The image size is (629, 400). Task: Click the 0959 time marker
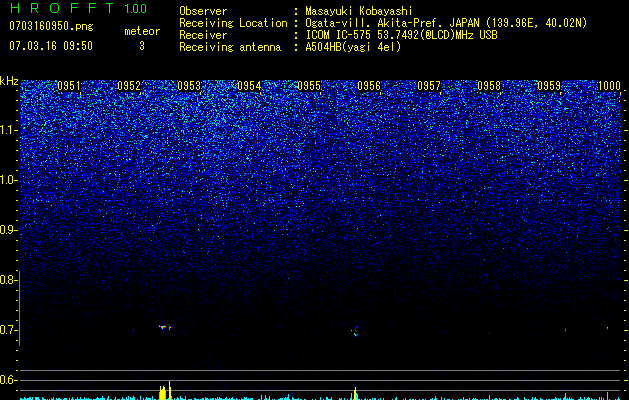coord(549,86)
